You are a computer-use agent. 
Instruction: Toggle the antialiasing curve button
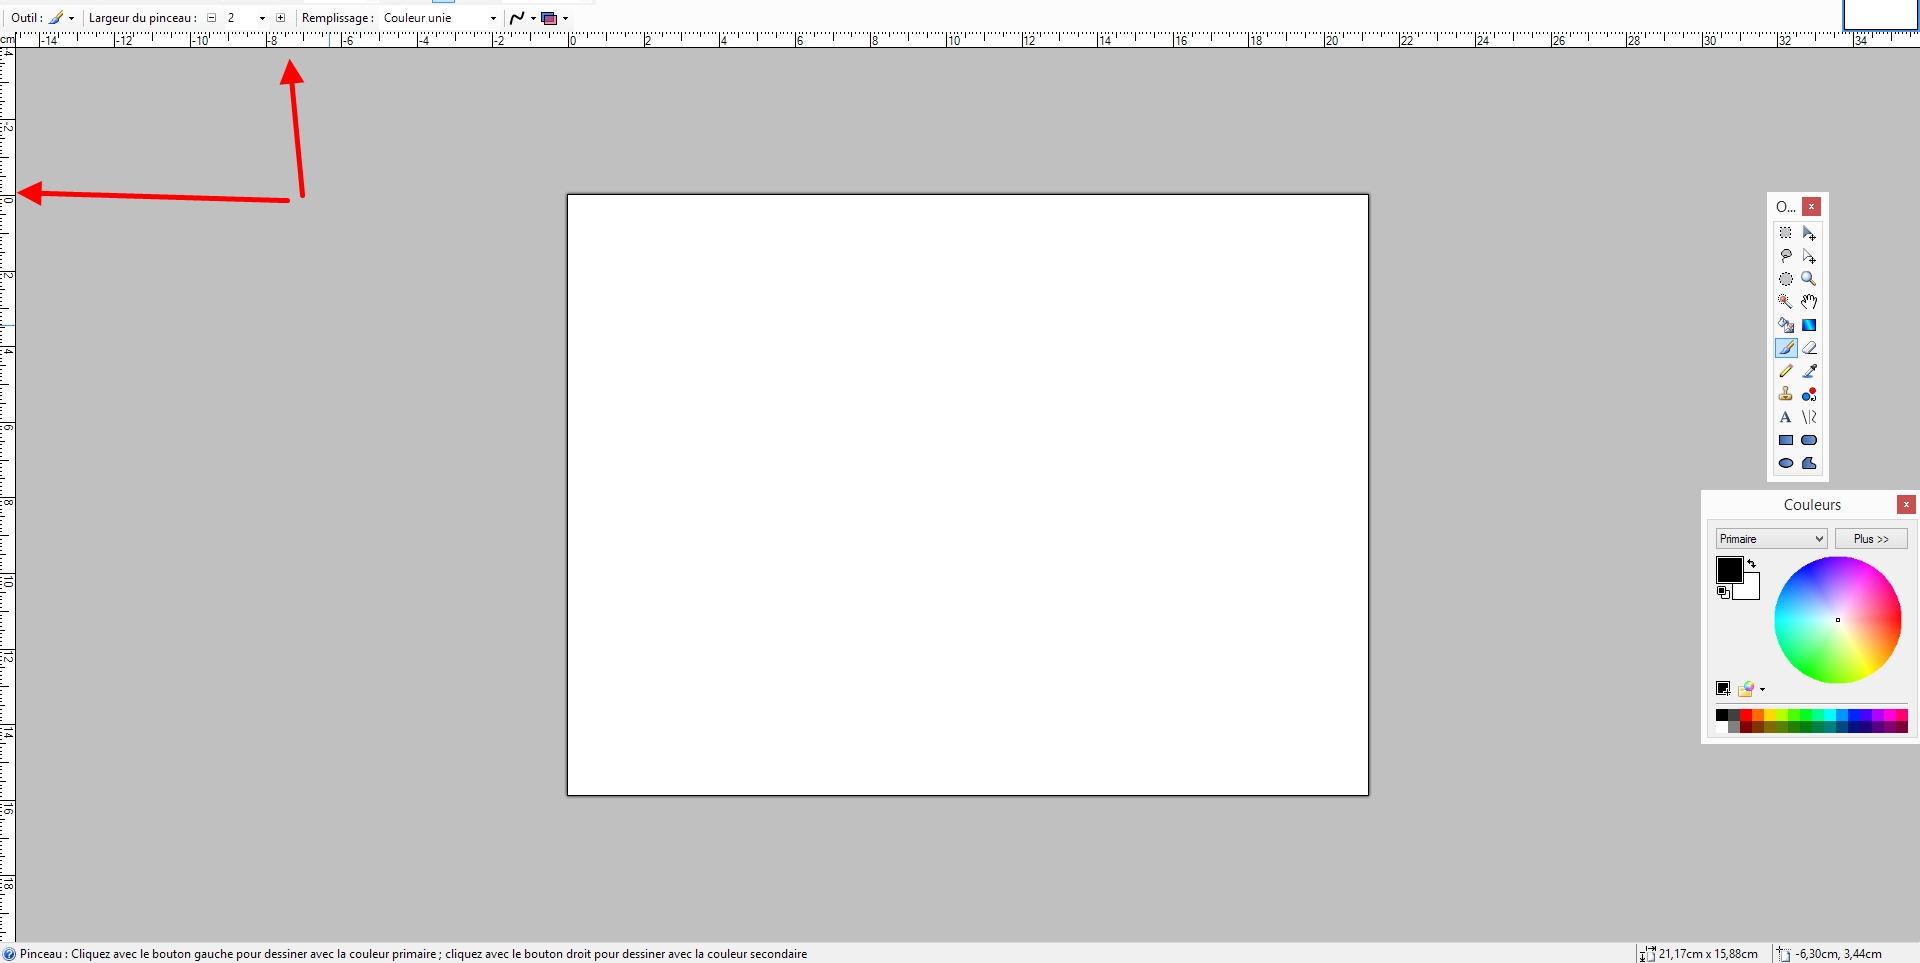pyautogui.click(x=521, y=18)
